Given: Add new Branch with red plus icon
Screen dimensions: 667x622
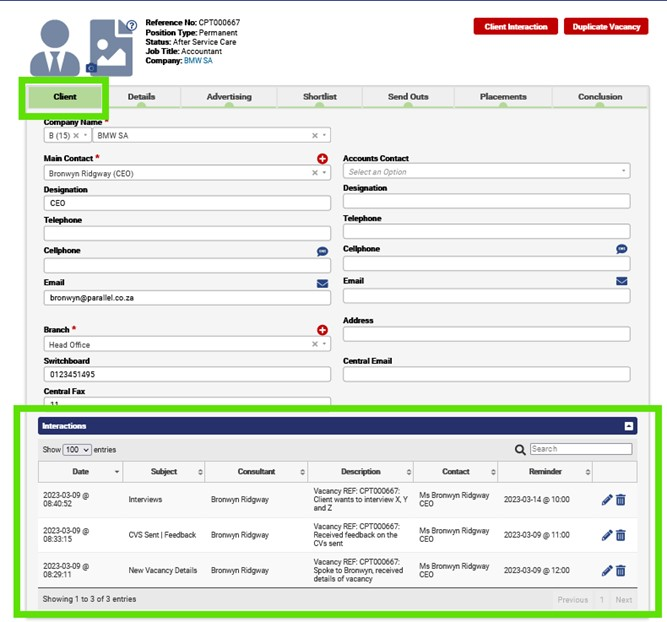Looking at the screenshot, I should [322, 330].
